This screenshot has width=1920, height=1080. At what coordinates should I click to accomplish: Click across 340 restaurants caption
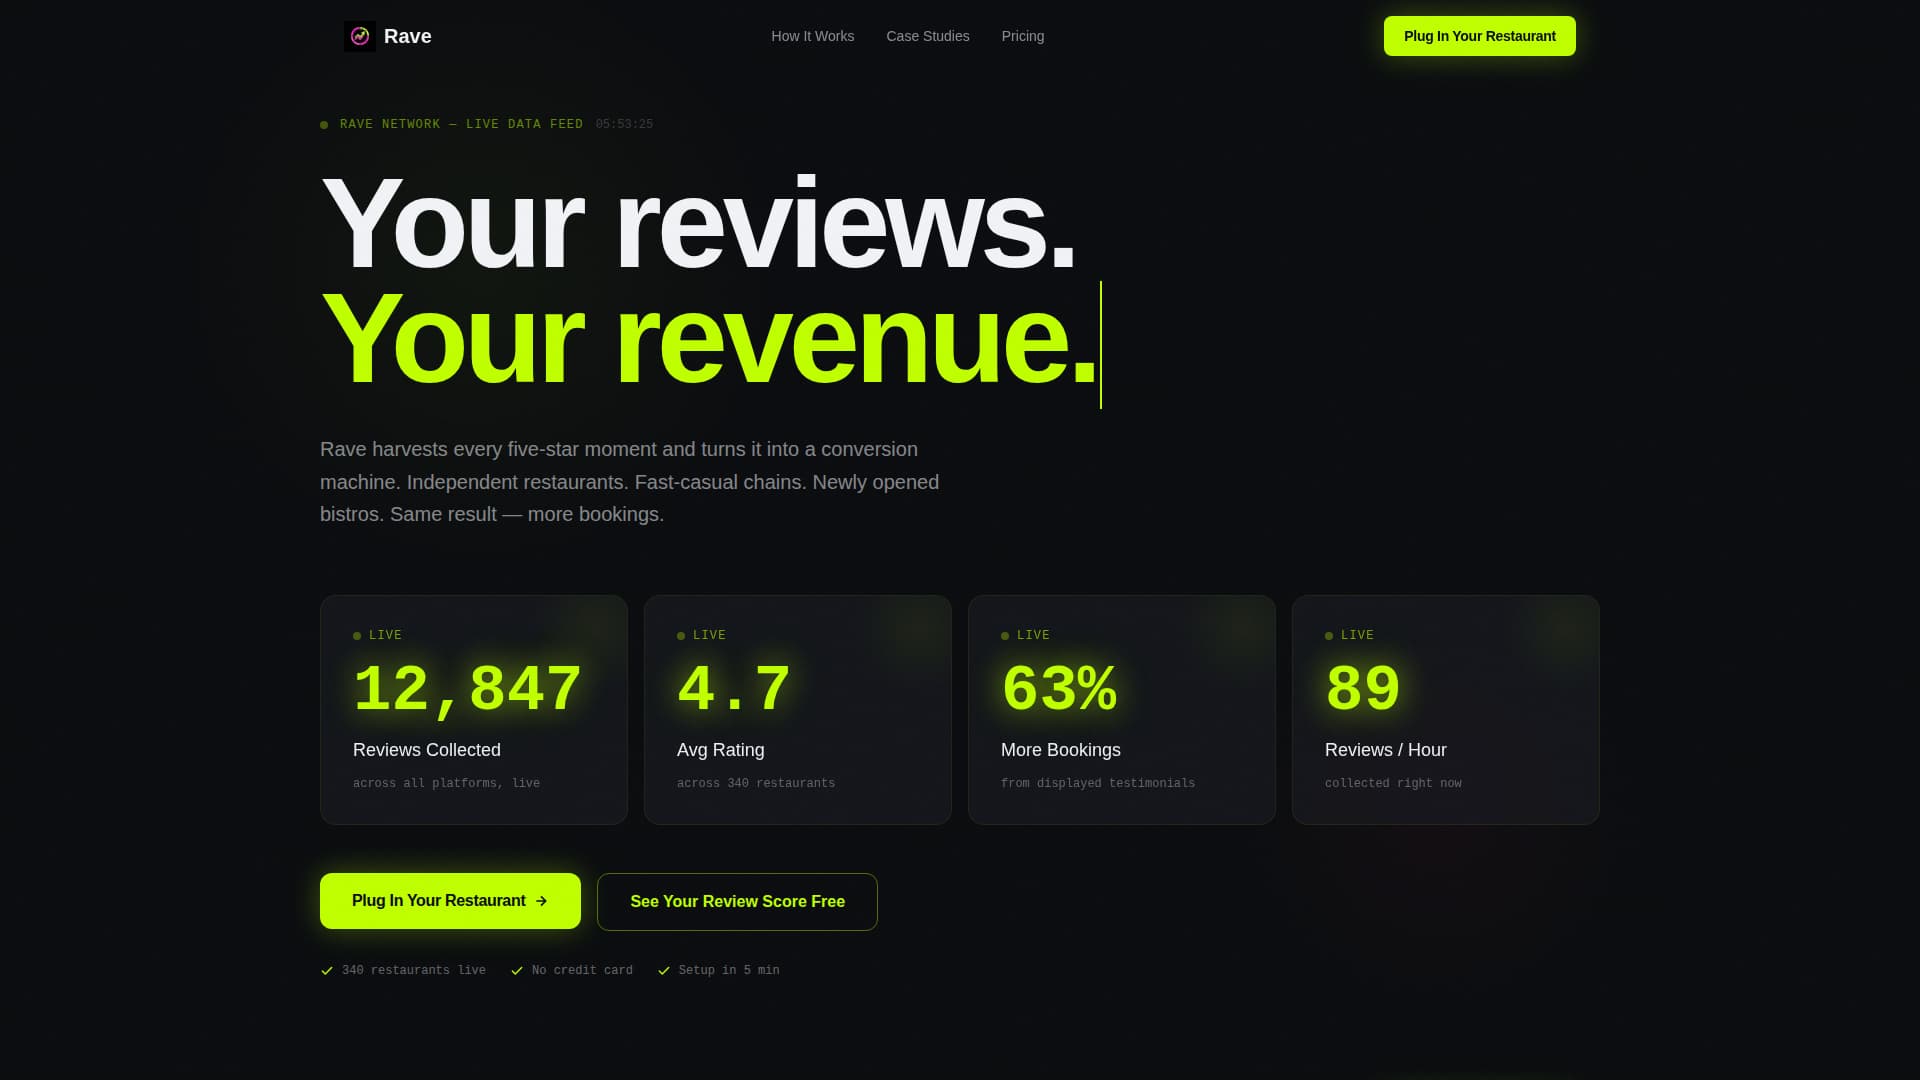pyautogui.click(x=756, y=783)
